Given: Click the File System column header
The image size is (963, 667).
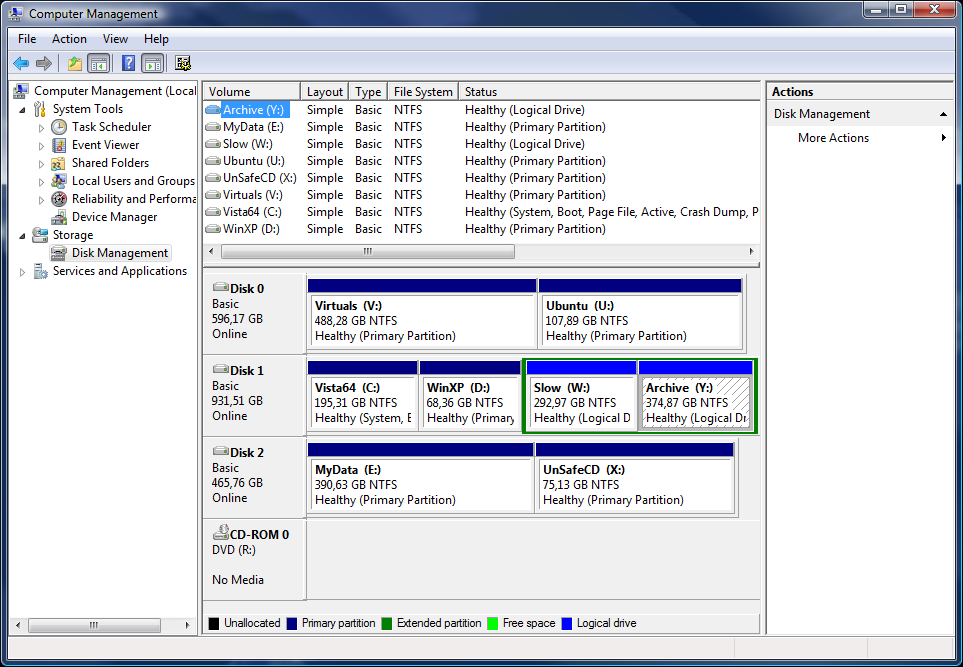Looking at the screenshot, I should [x=423, y=92].
